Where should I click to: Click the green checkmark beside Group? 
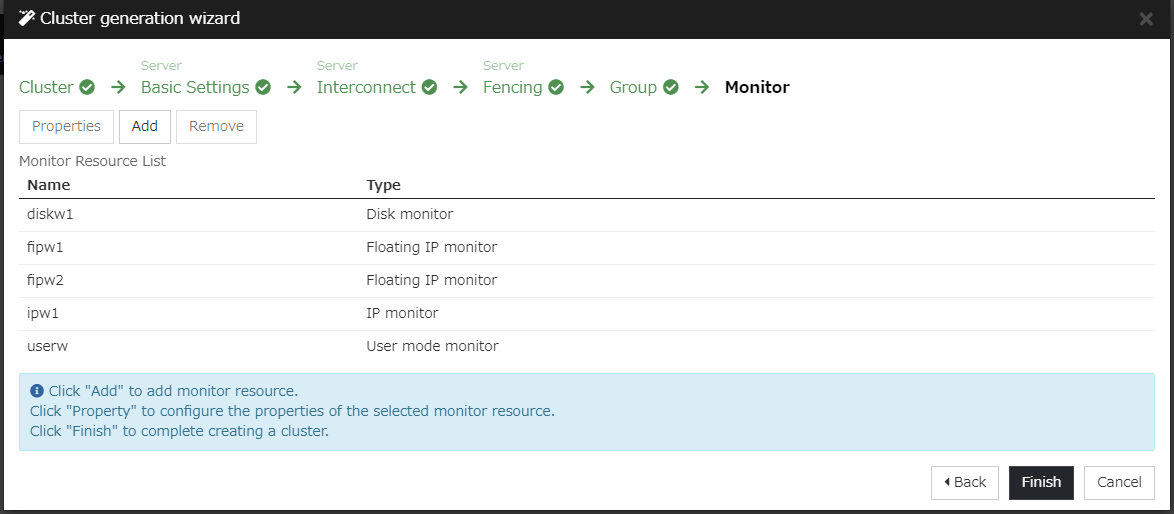pyautogui.click(x=671, y=87)
